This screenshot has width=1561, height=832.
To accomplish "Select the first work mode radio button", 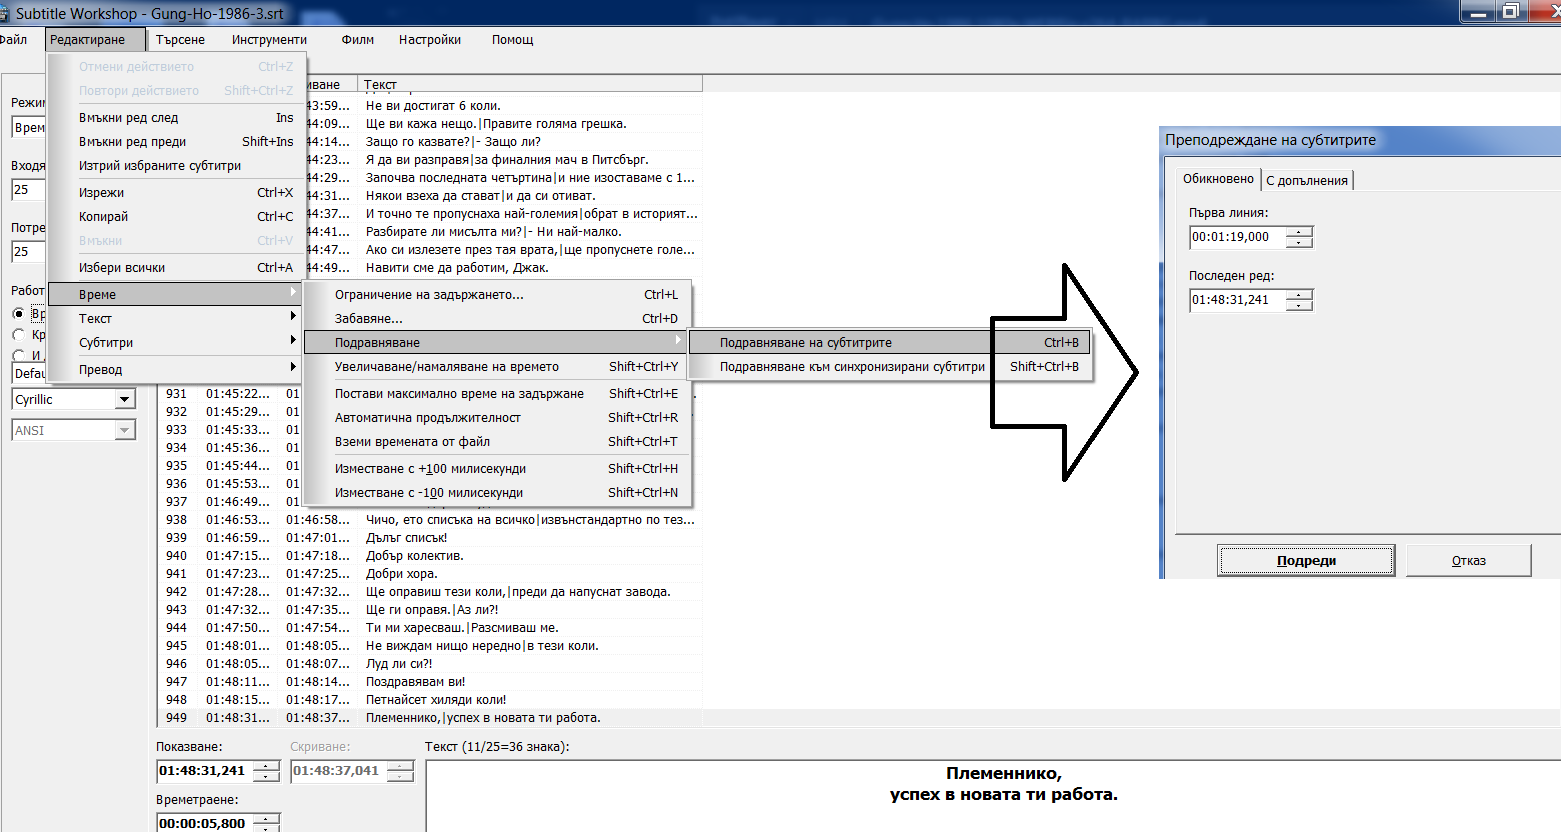I will (x=18, y=314).
